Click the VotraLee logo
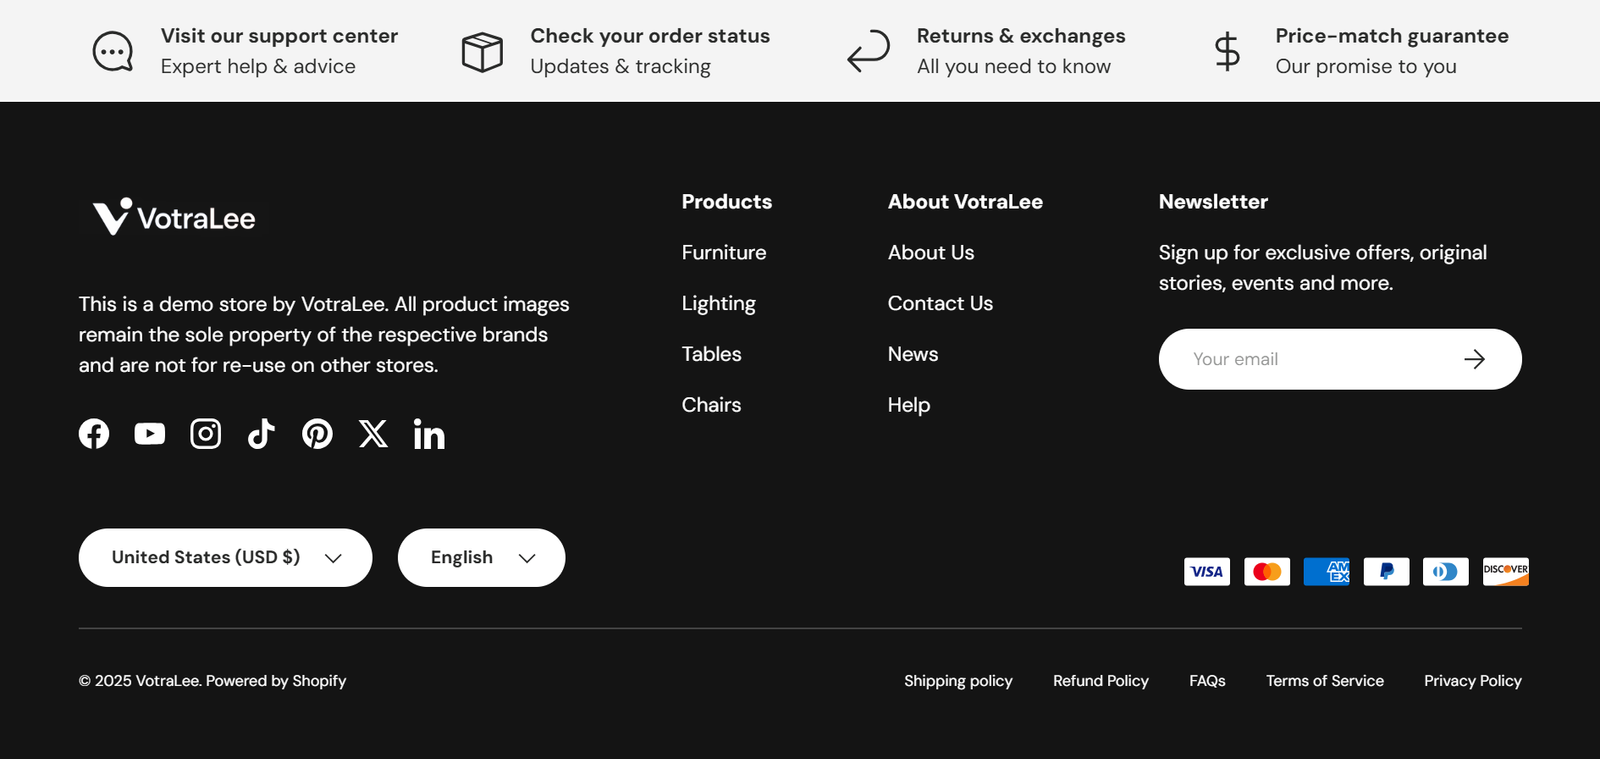1600x759 pixels. (174, 217)
